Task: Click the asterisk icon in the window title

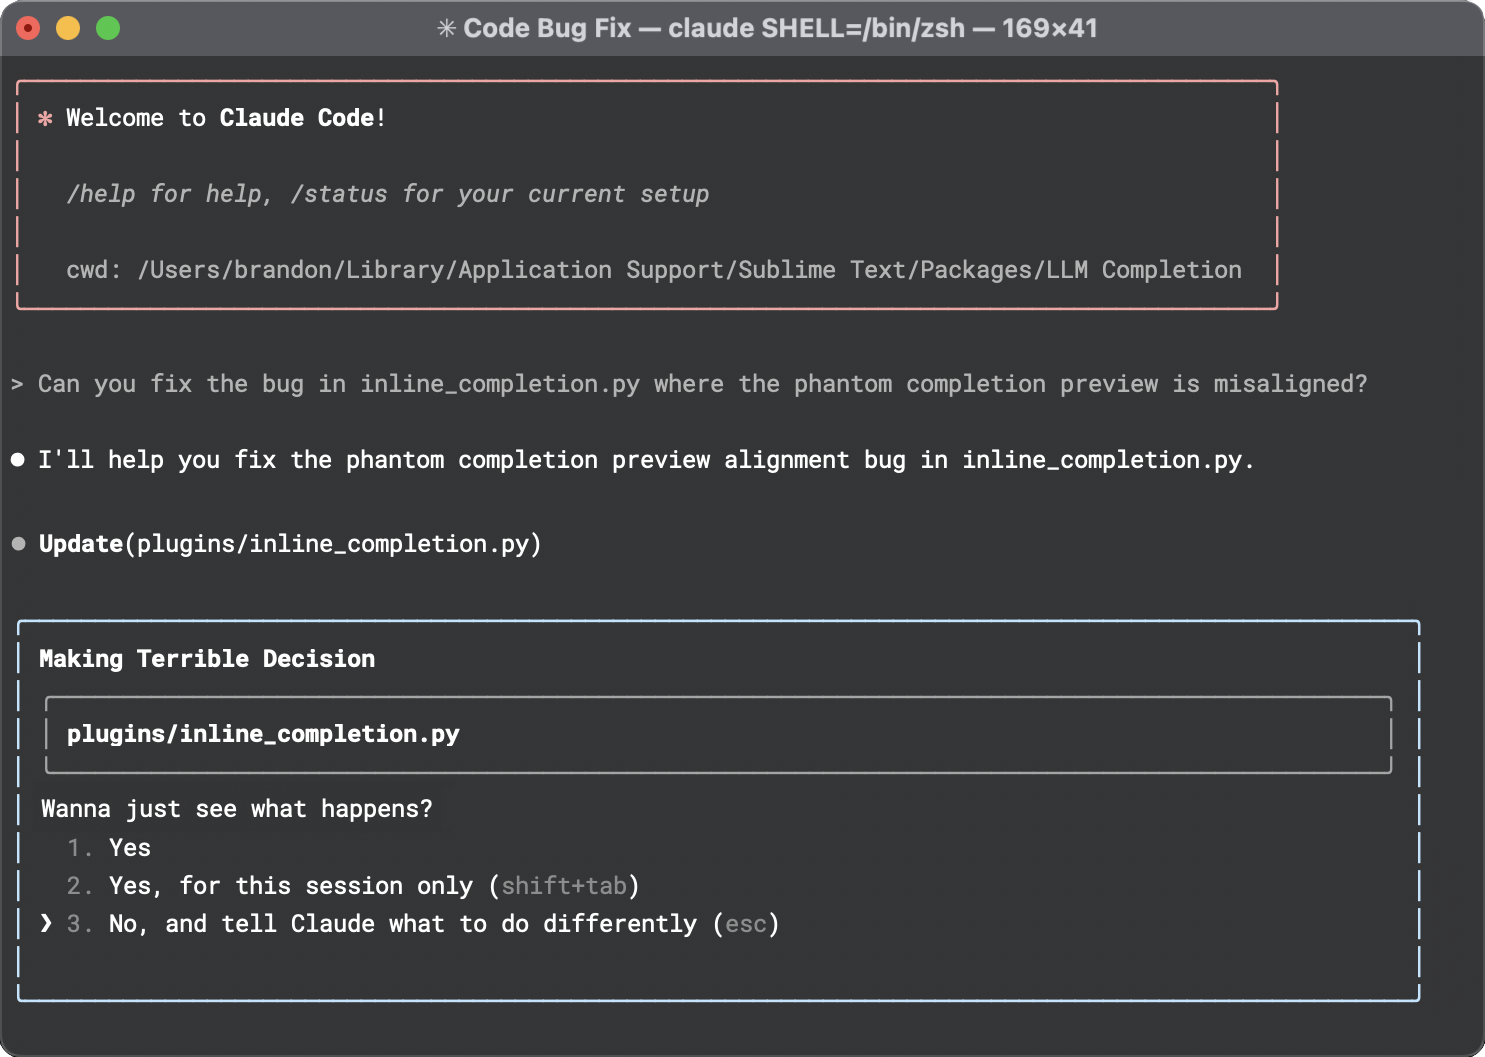Action: [447, 28]
